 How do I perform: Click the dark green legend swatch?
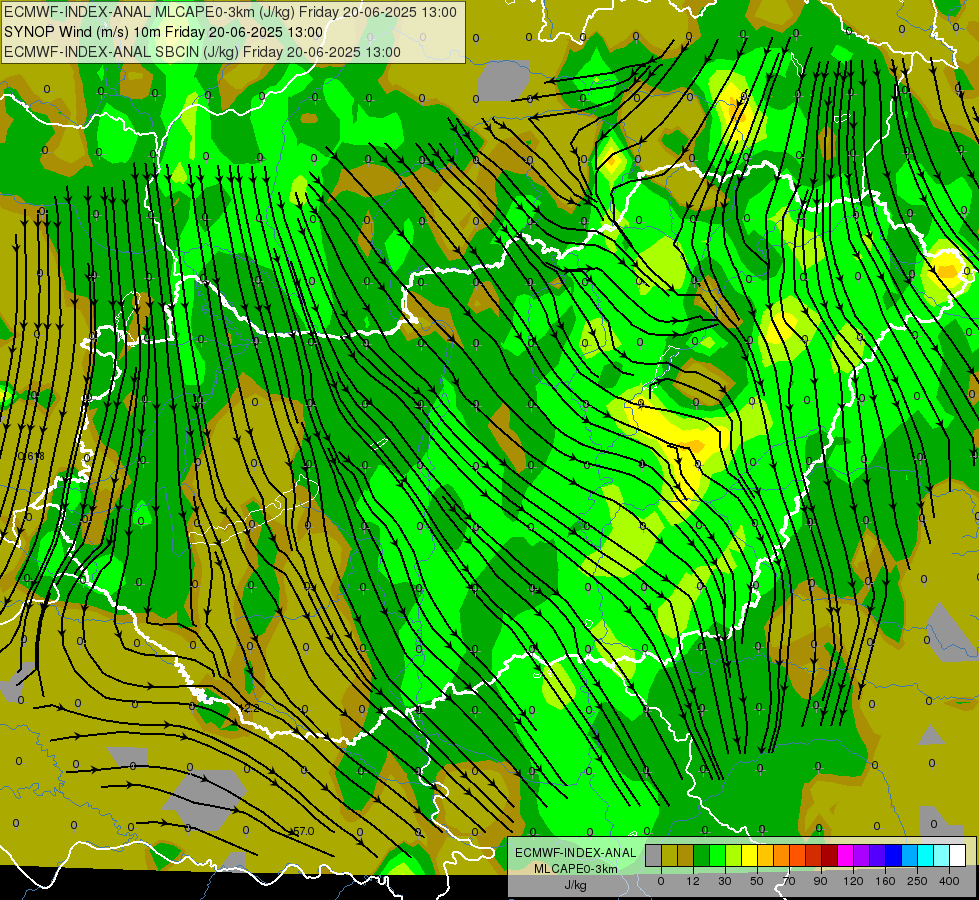click(702, 855)
